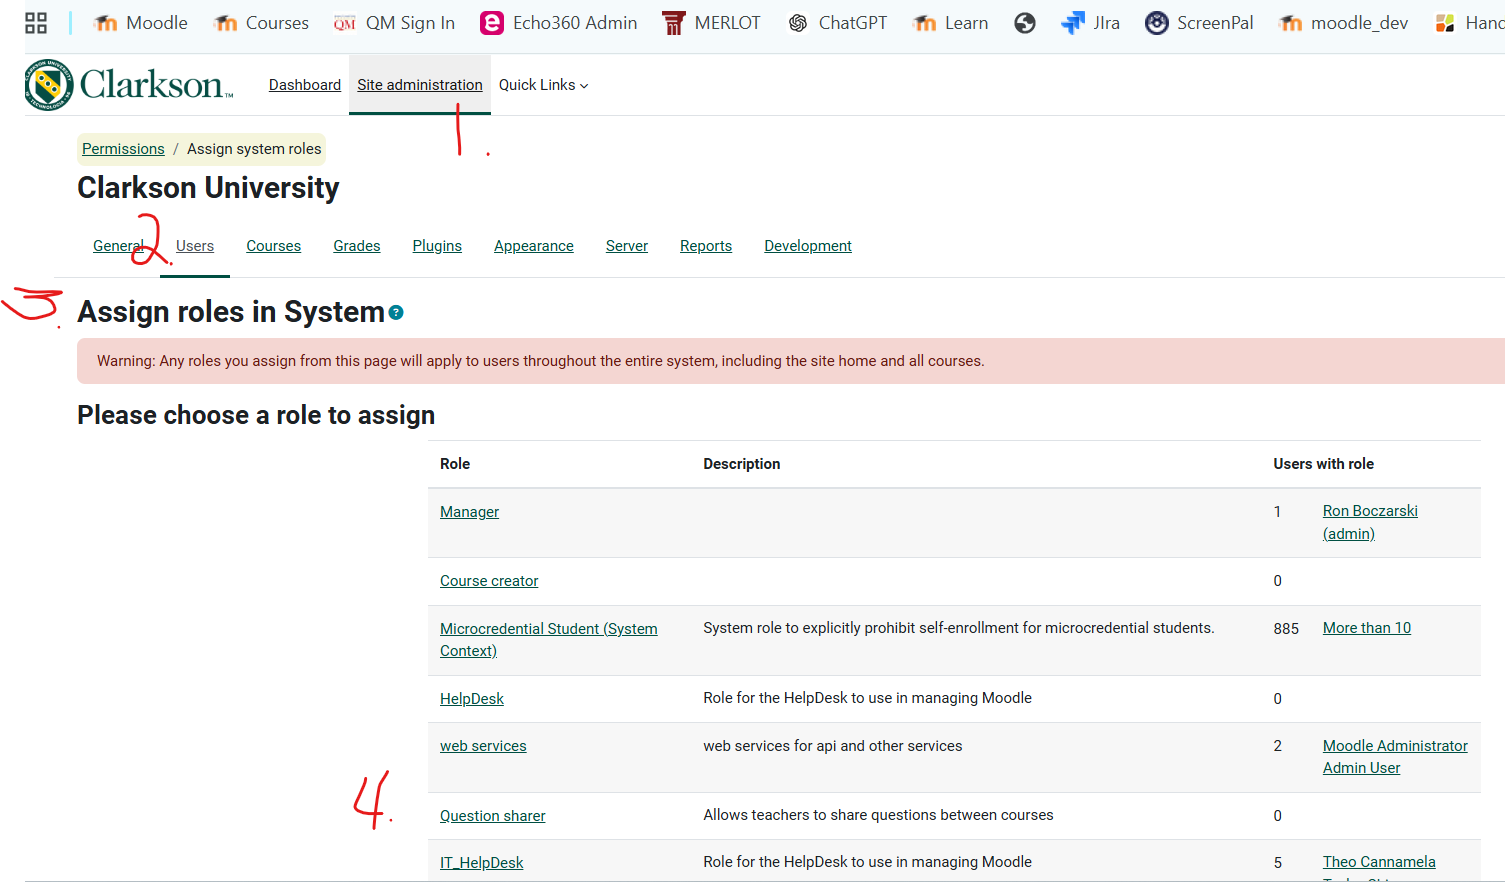Switch to the Users tab

click(x=195, y=246)
